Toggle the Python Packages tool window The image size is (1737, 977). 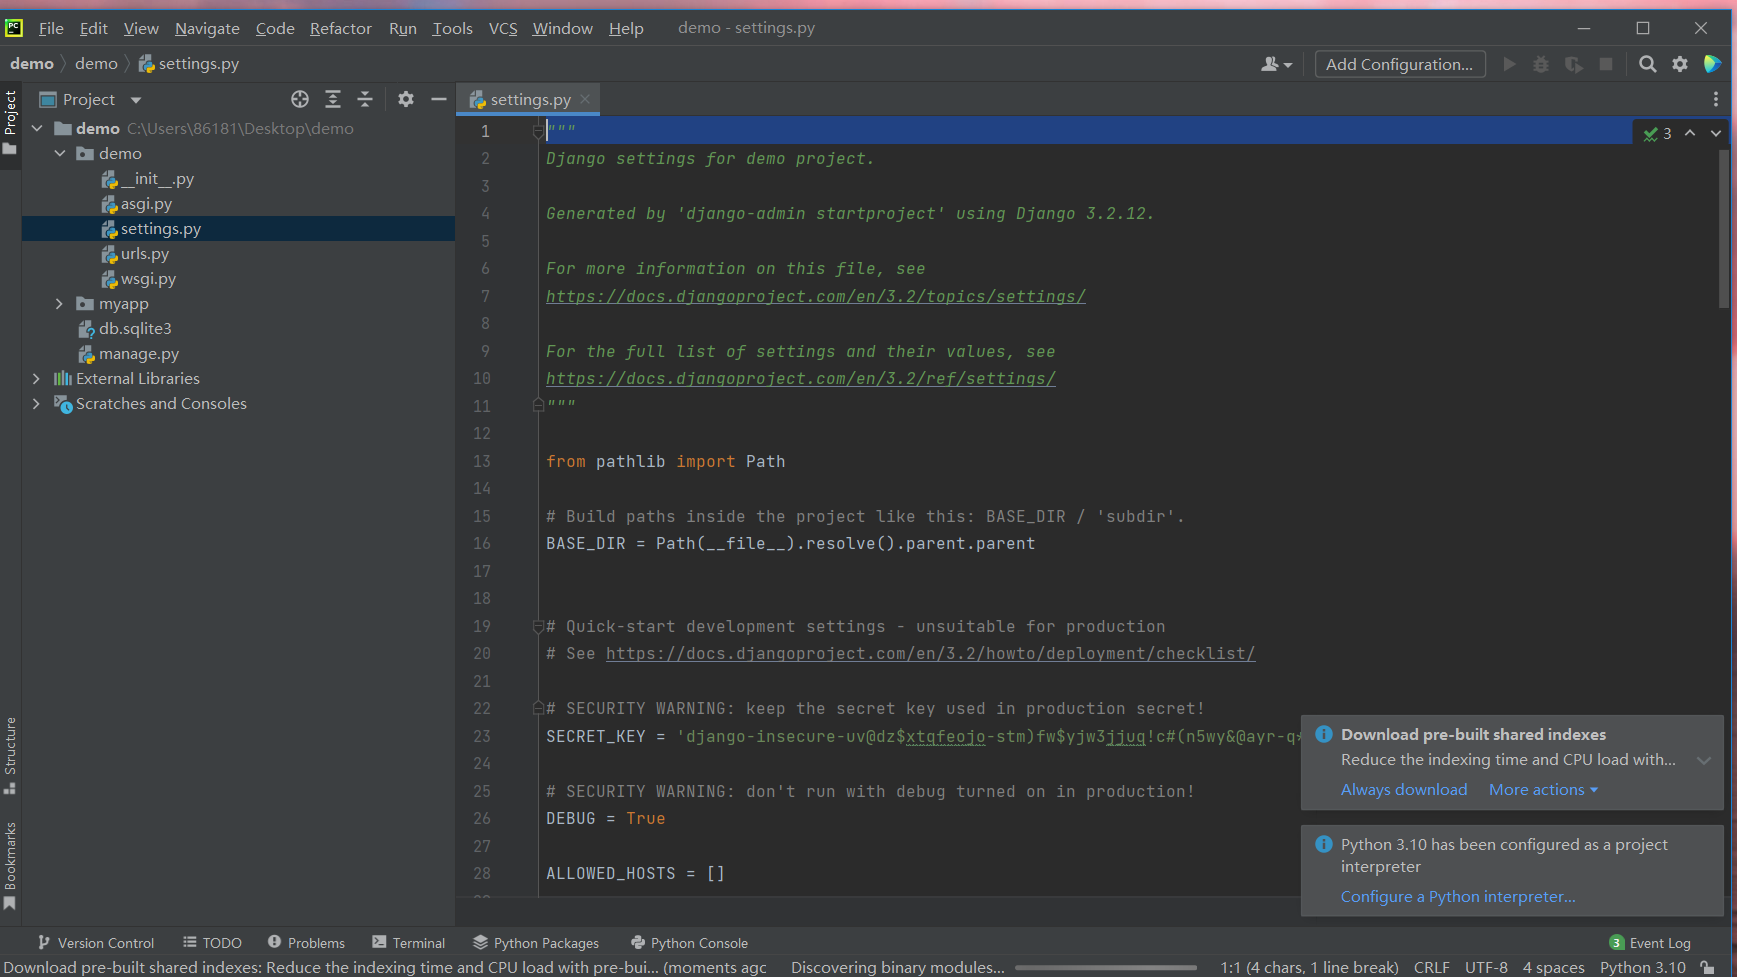(x=536, y=942)
